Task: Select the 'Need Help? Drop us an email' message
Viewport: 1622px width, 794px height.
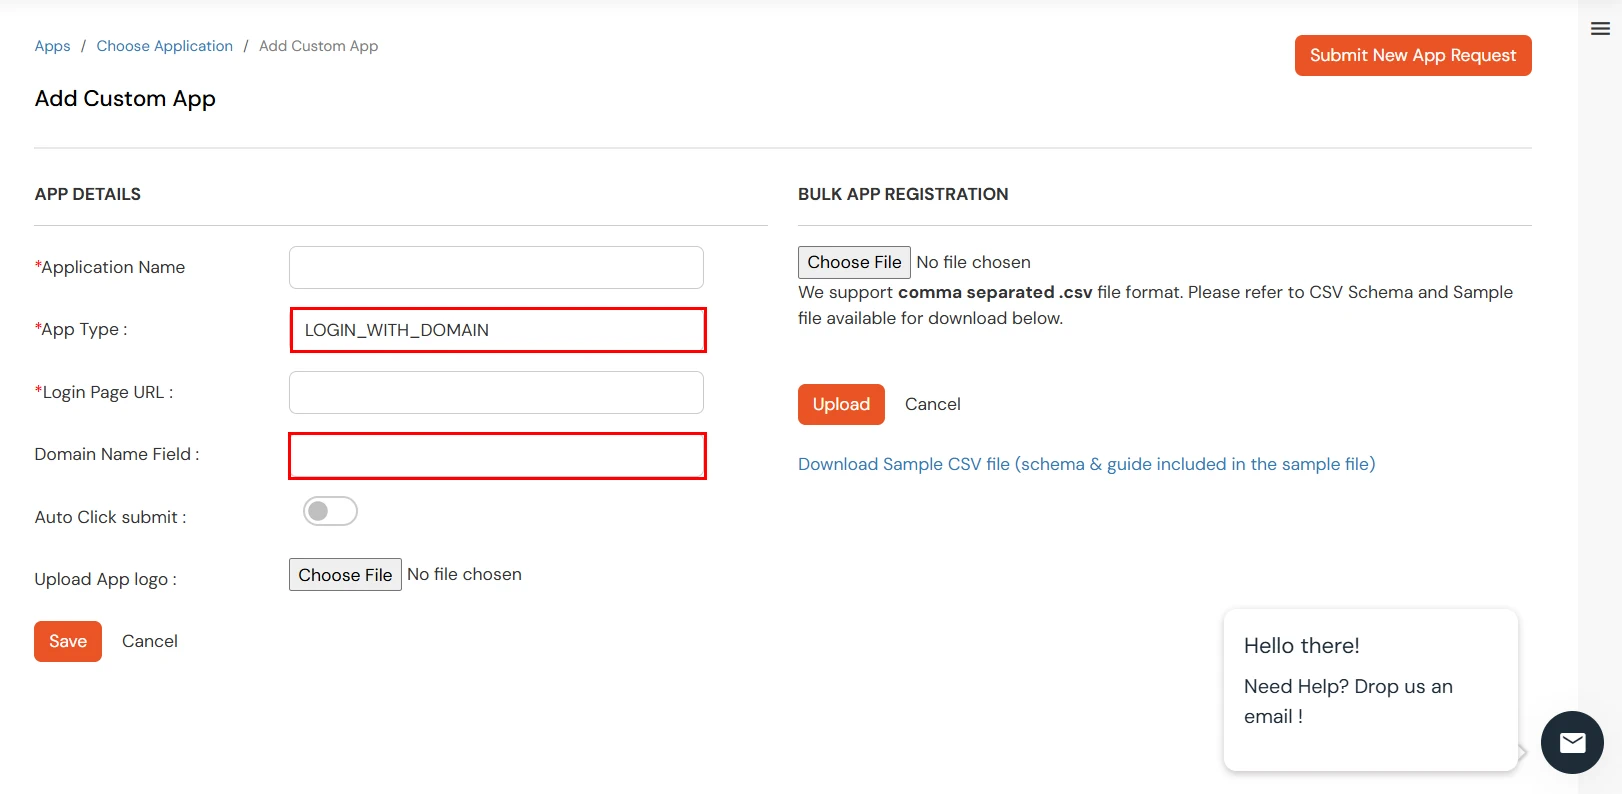Action: tap(1348, 701)
